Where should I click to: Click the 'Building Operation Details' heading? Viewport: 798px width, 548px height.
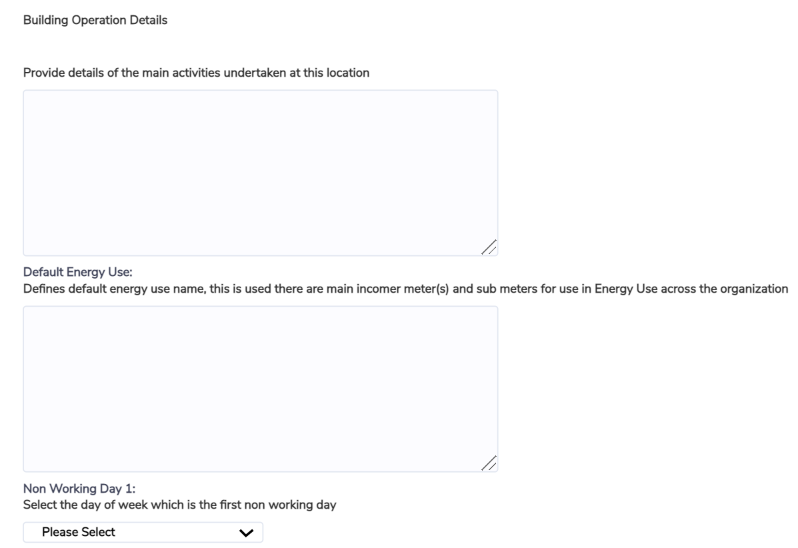click(95, 20)
